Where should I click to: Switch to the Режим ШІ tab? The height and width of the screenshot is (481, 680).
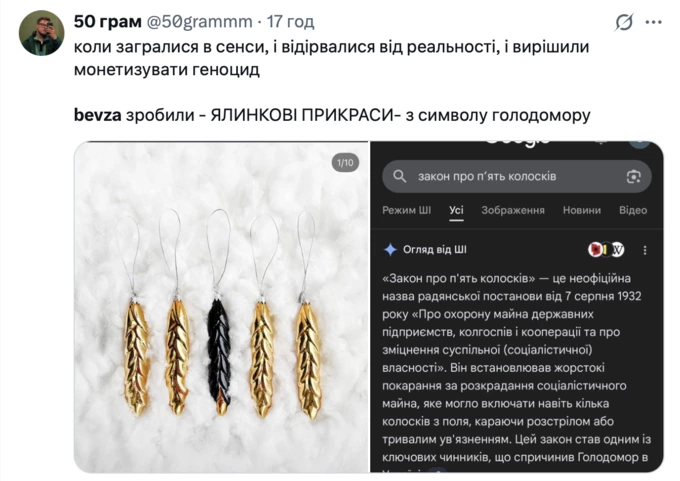[407, 210]
